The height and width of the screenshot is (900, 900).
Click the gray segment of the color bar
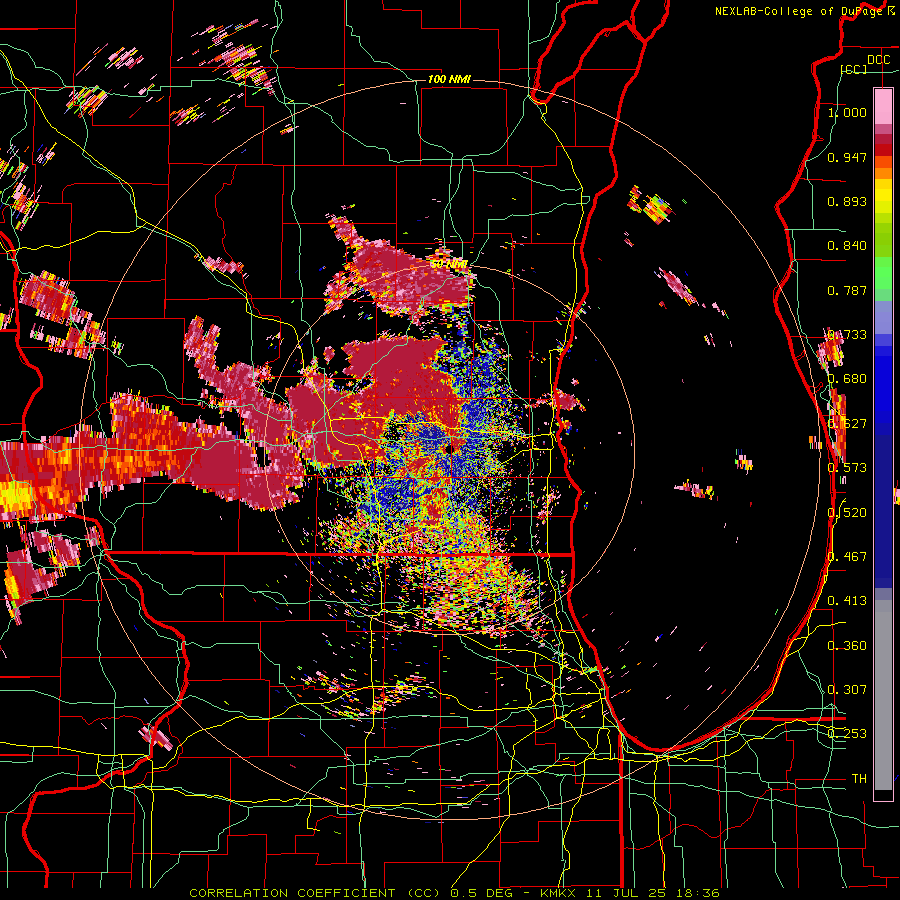coord(883,695)
